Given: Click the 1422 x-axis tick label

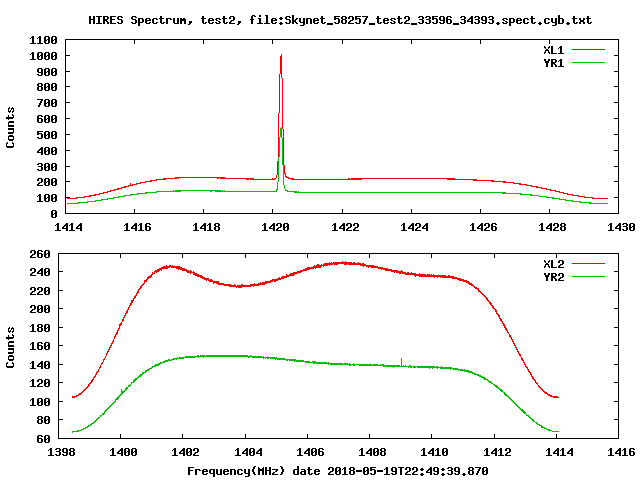Looking at the screenshot, I should point(345,227).
